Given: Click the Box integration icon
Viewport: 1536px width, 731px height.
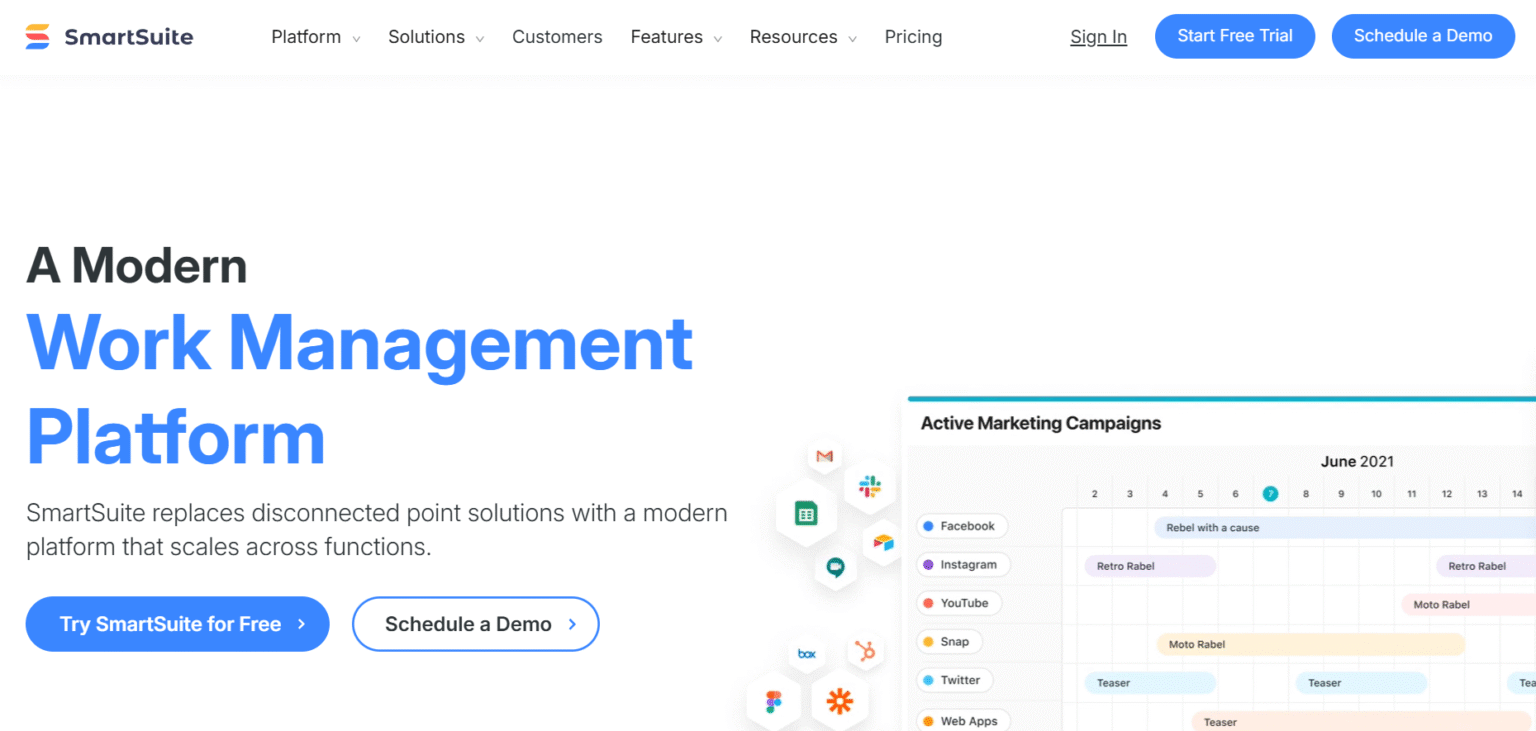Looking at the screenshot, I should (806, 654).
